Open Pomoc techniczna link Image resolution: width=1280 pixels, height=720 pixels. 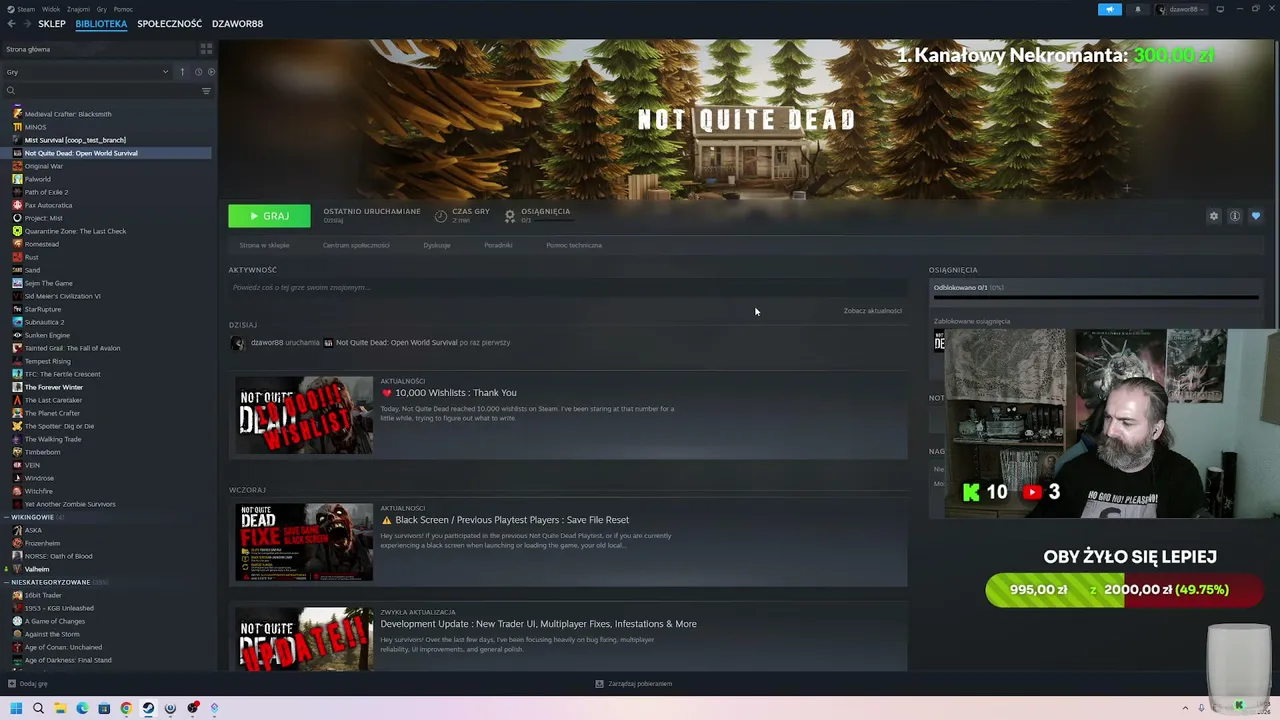574,245
